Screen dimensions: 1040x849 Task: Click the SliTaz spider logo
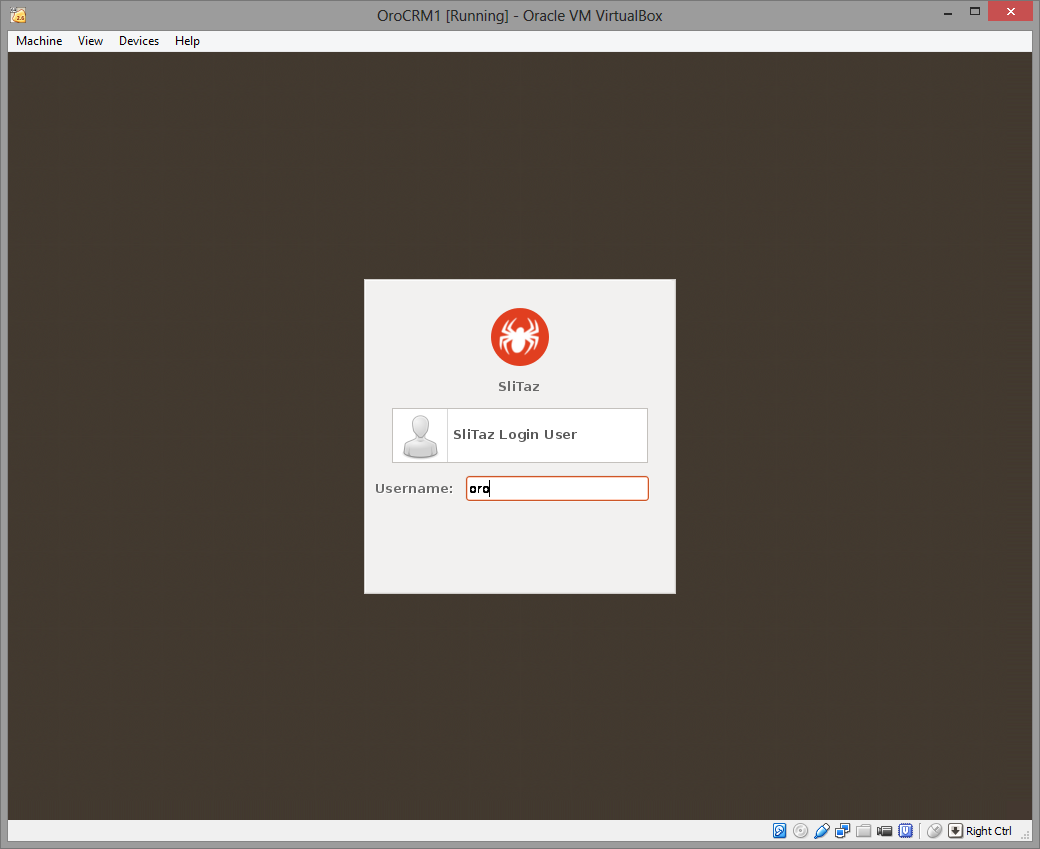[x=520, y=337]
